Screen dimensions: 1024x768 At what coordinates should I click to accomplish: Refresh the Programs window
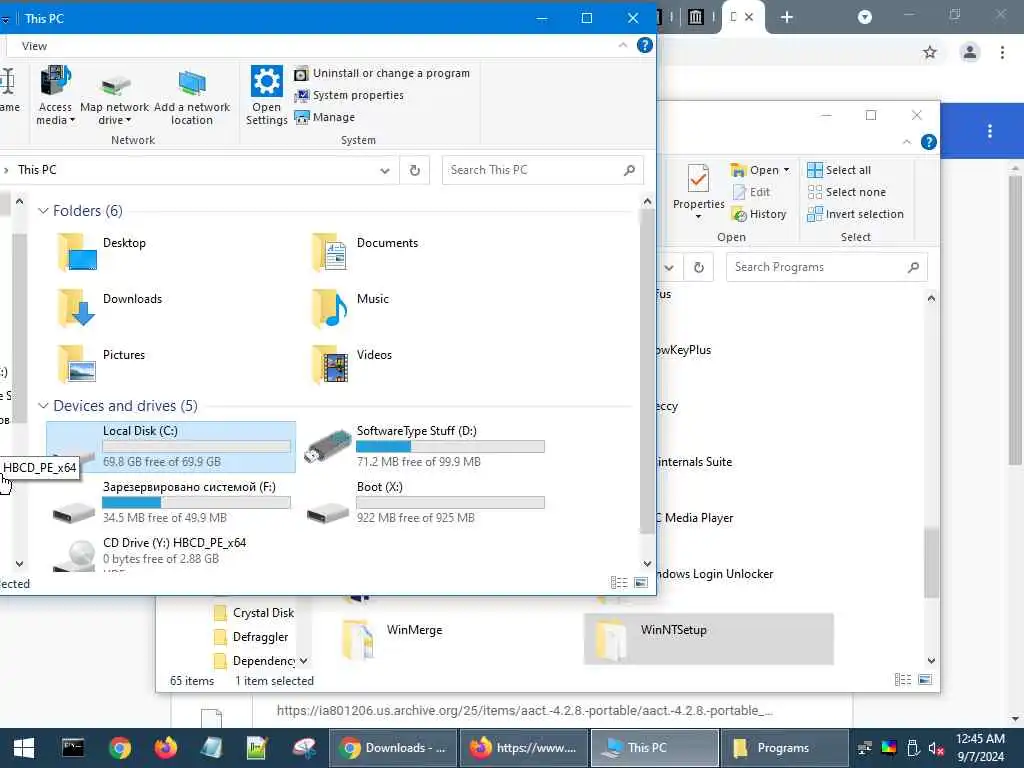pyautogui.click(x=699, y=267)
